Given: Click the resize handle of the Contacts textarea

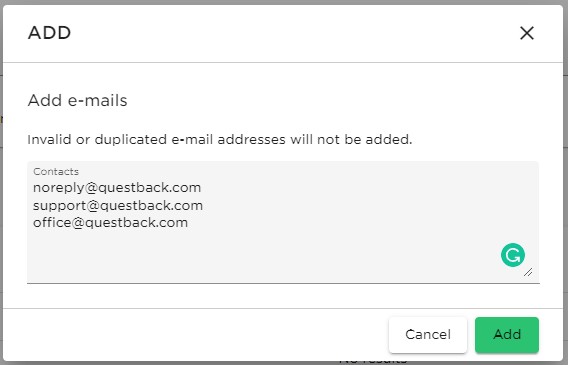Looking at the screenshot, I should pyautogui.click(x=528, y=272).
